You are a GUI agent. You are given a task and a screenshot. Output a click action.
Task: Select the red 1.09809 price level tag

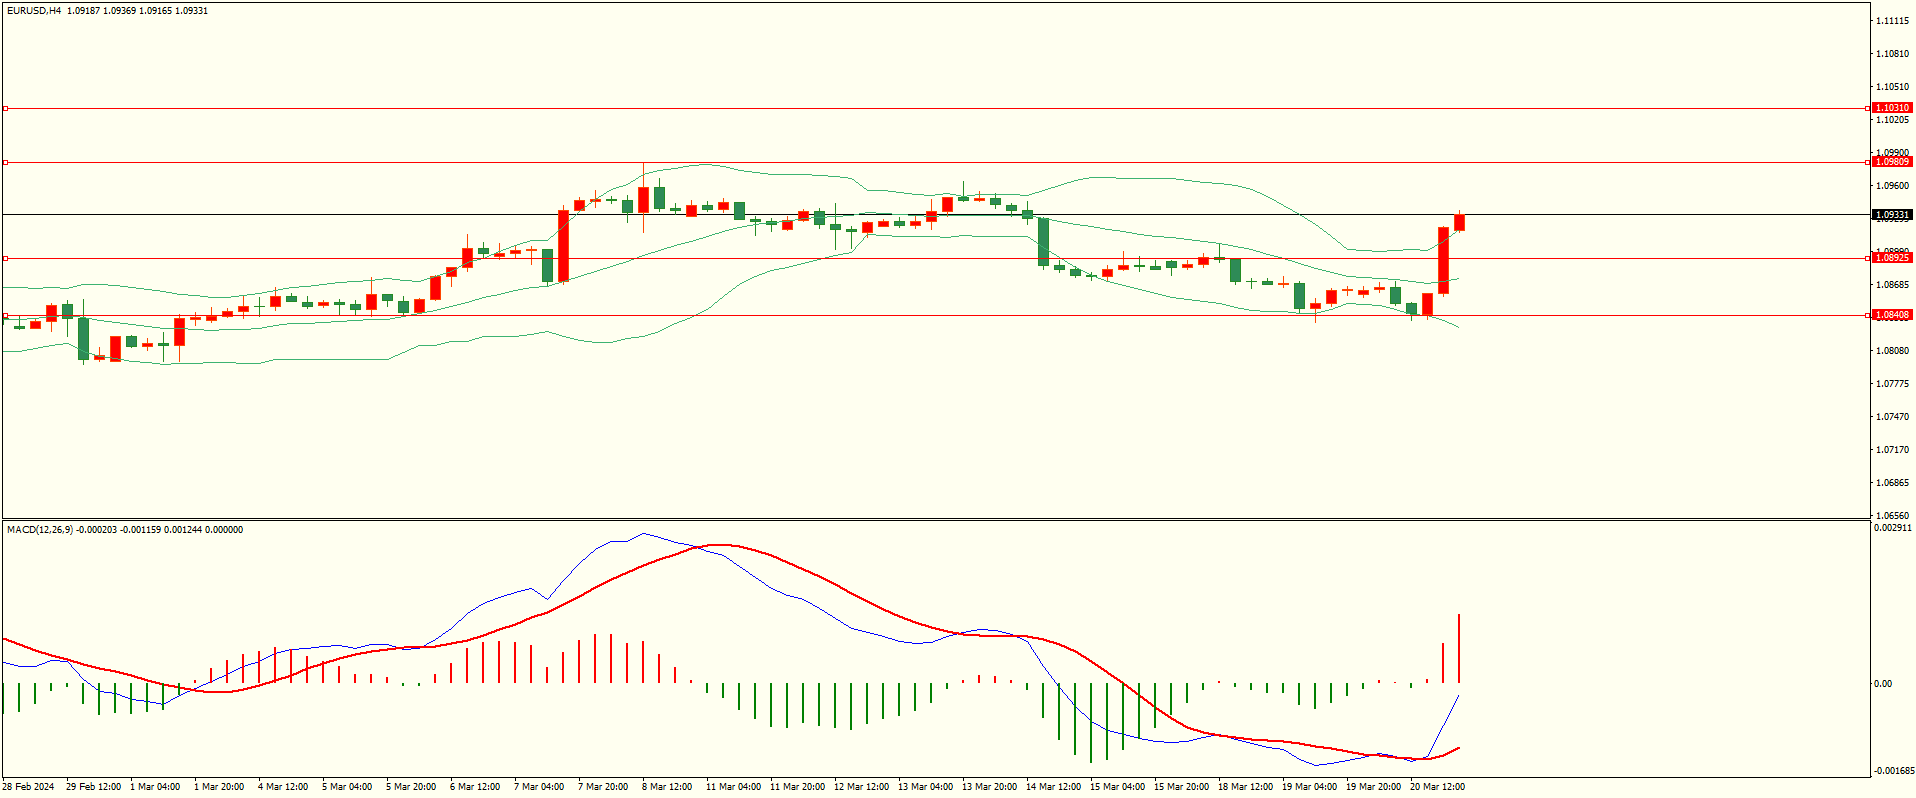(1892, 162)
